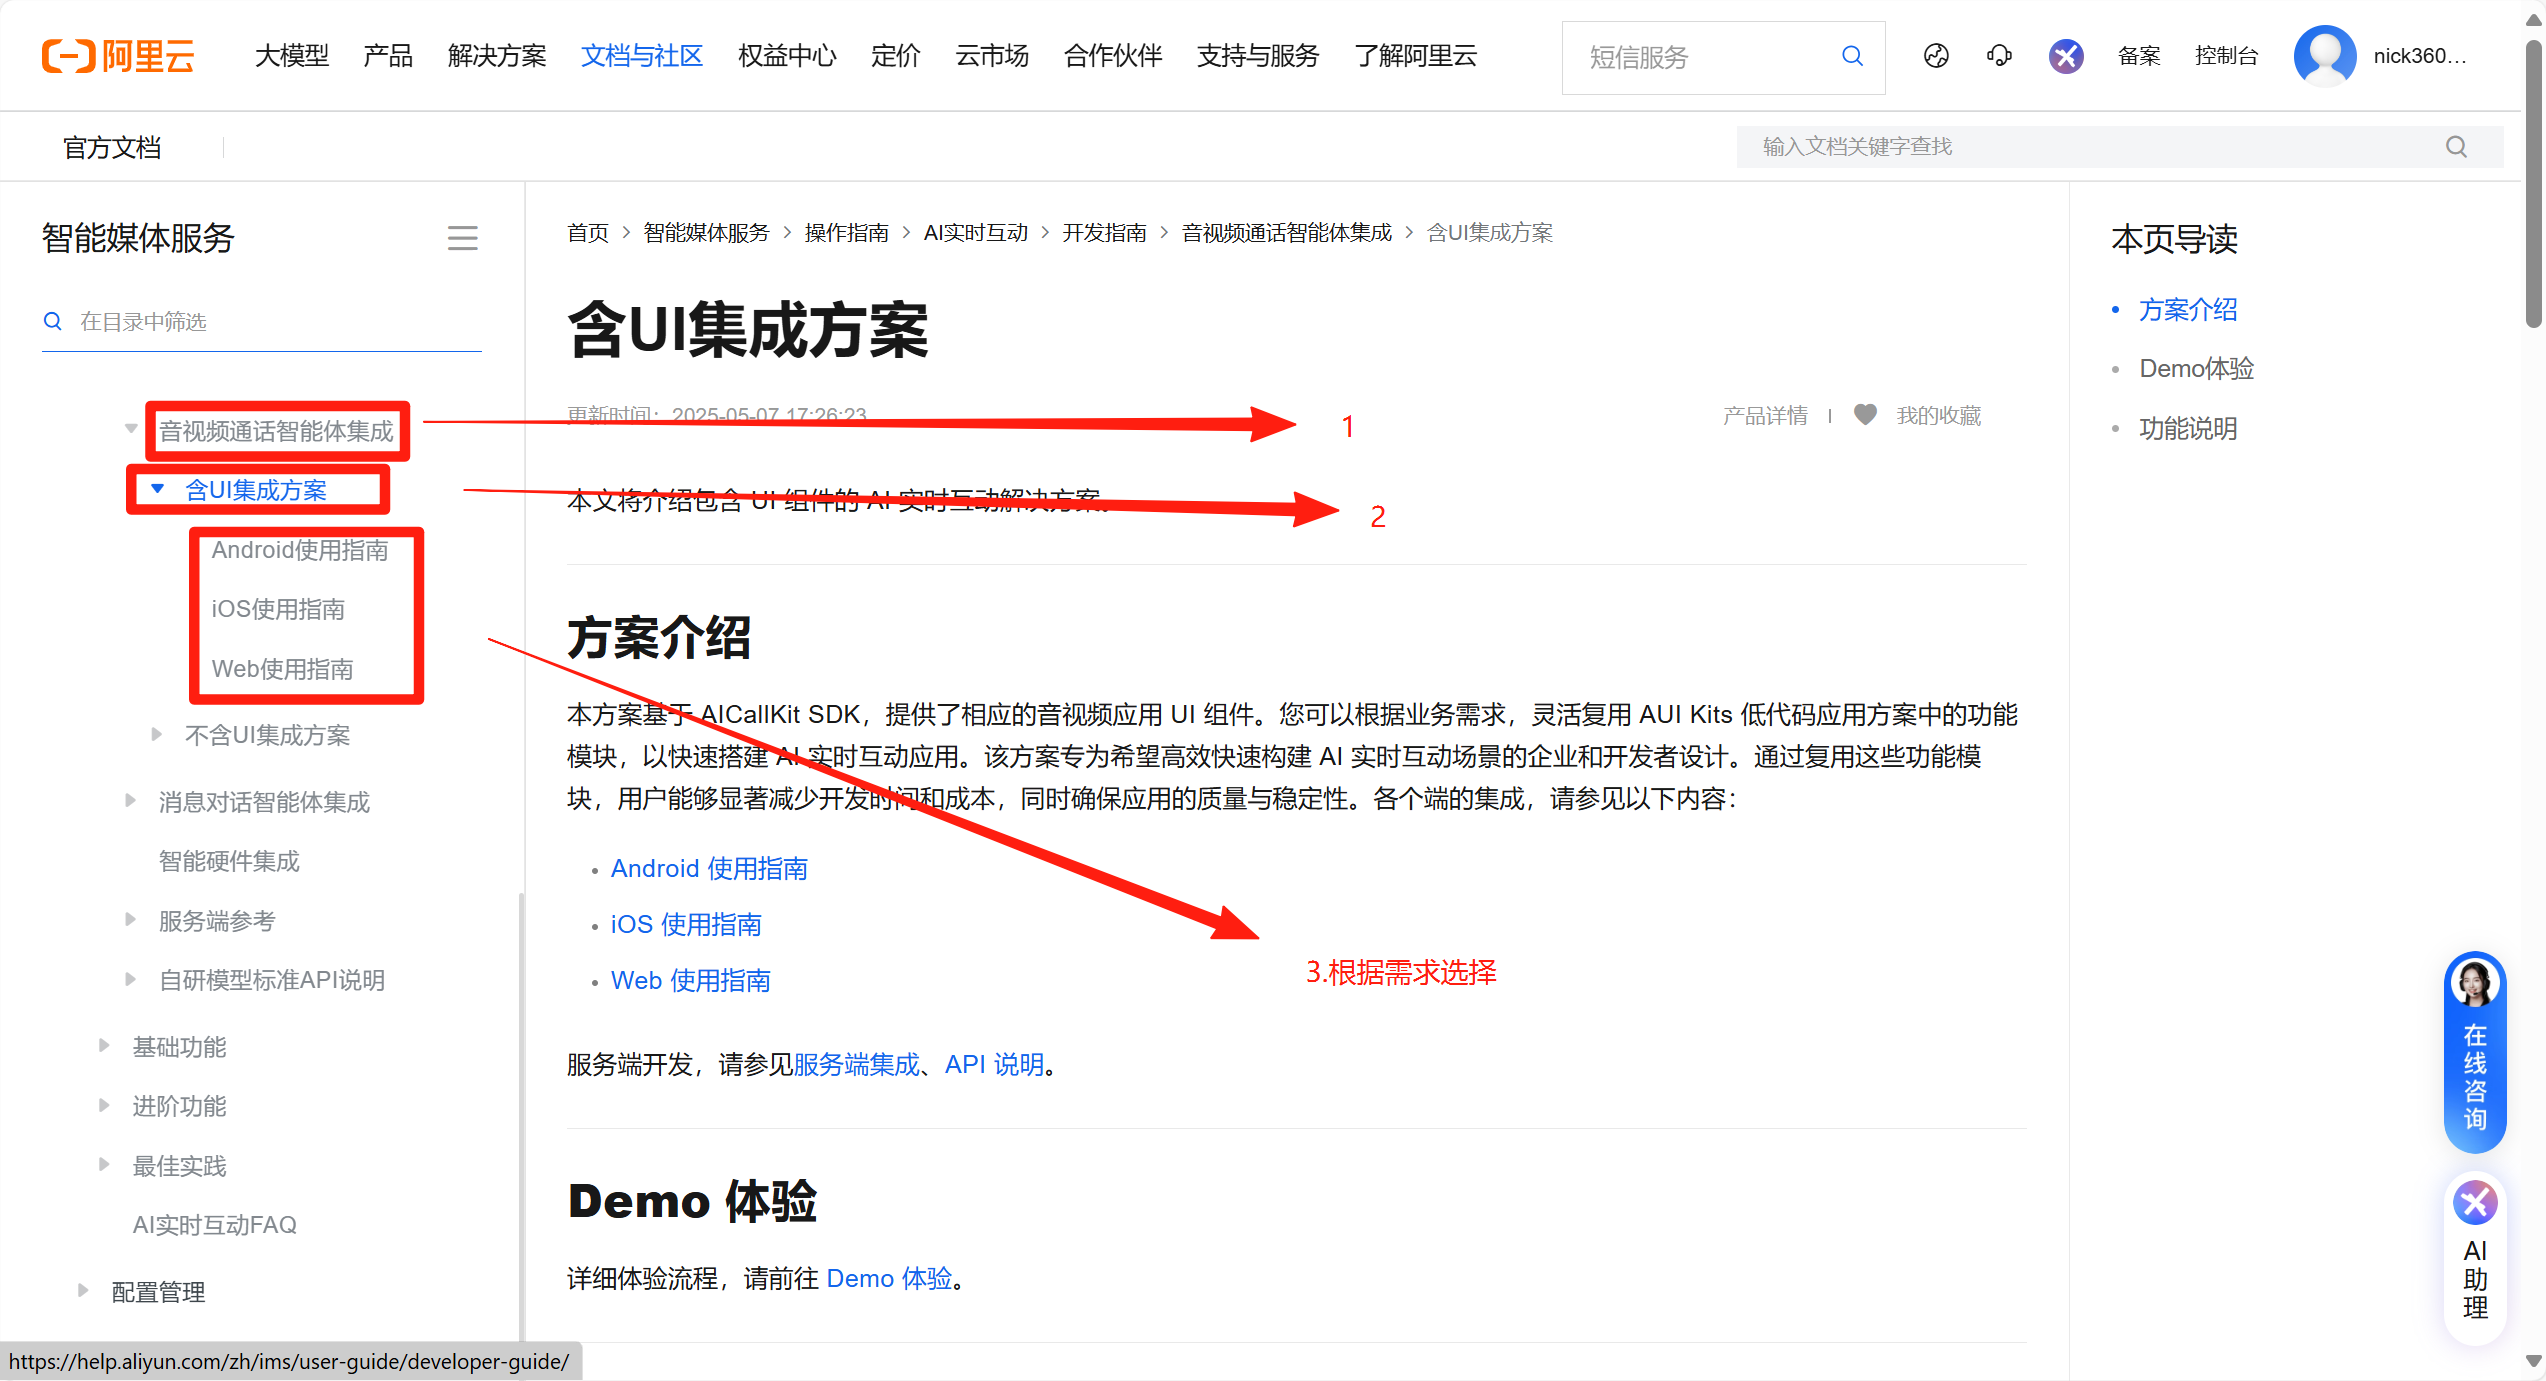Viewport: 2546px width, 1381px height.
Task: Open the 支持与服务 top menu
Action: pyautogui.click(x=1258, y=56)
